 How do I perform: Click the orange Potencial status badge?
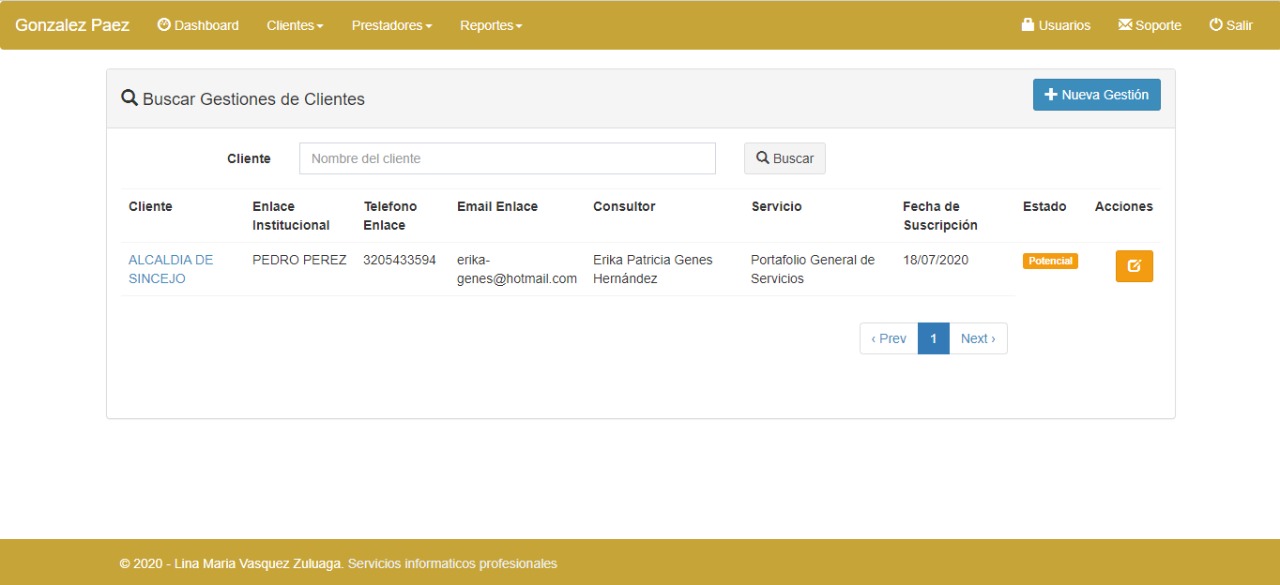pyautogui.click(x=1050, y=261)
